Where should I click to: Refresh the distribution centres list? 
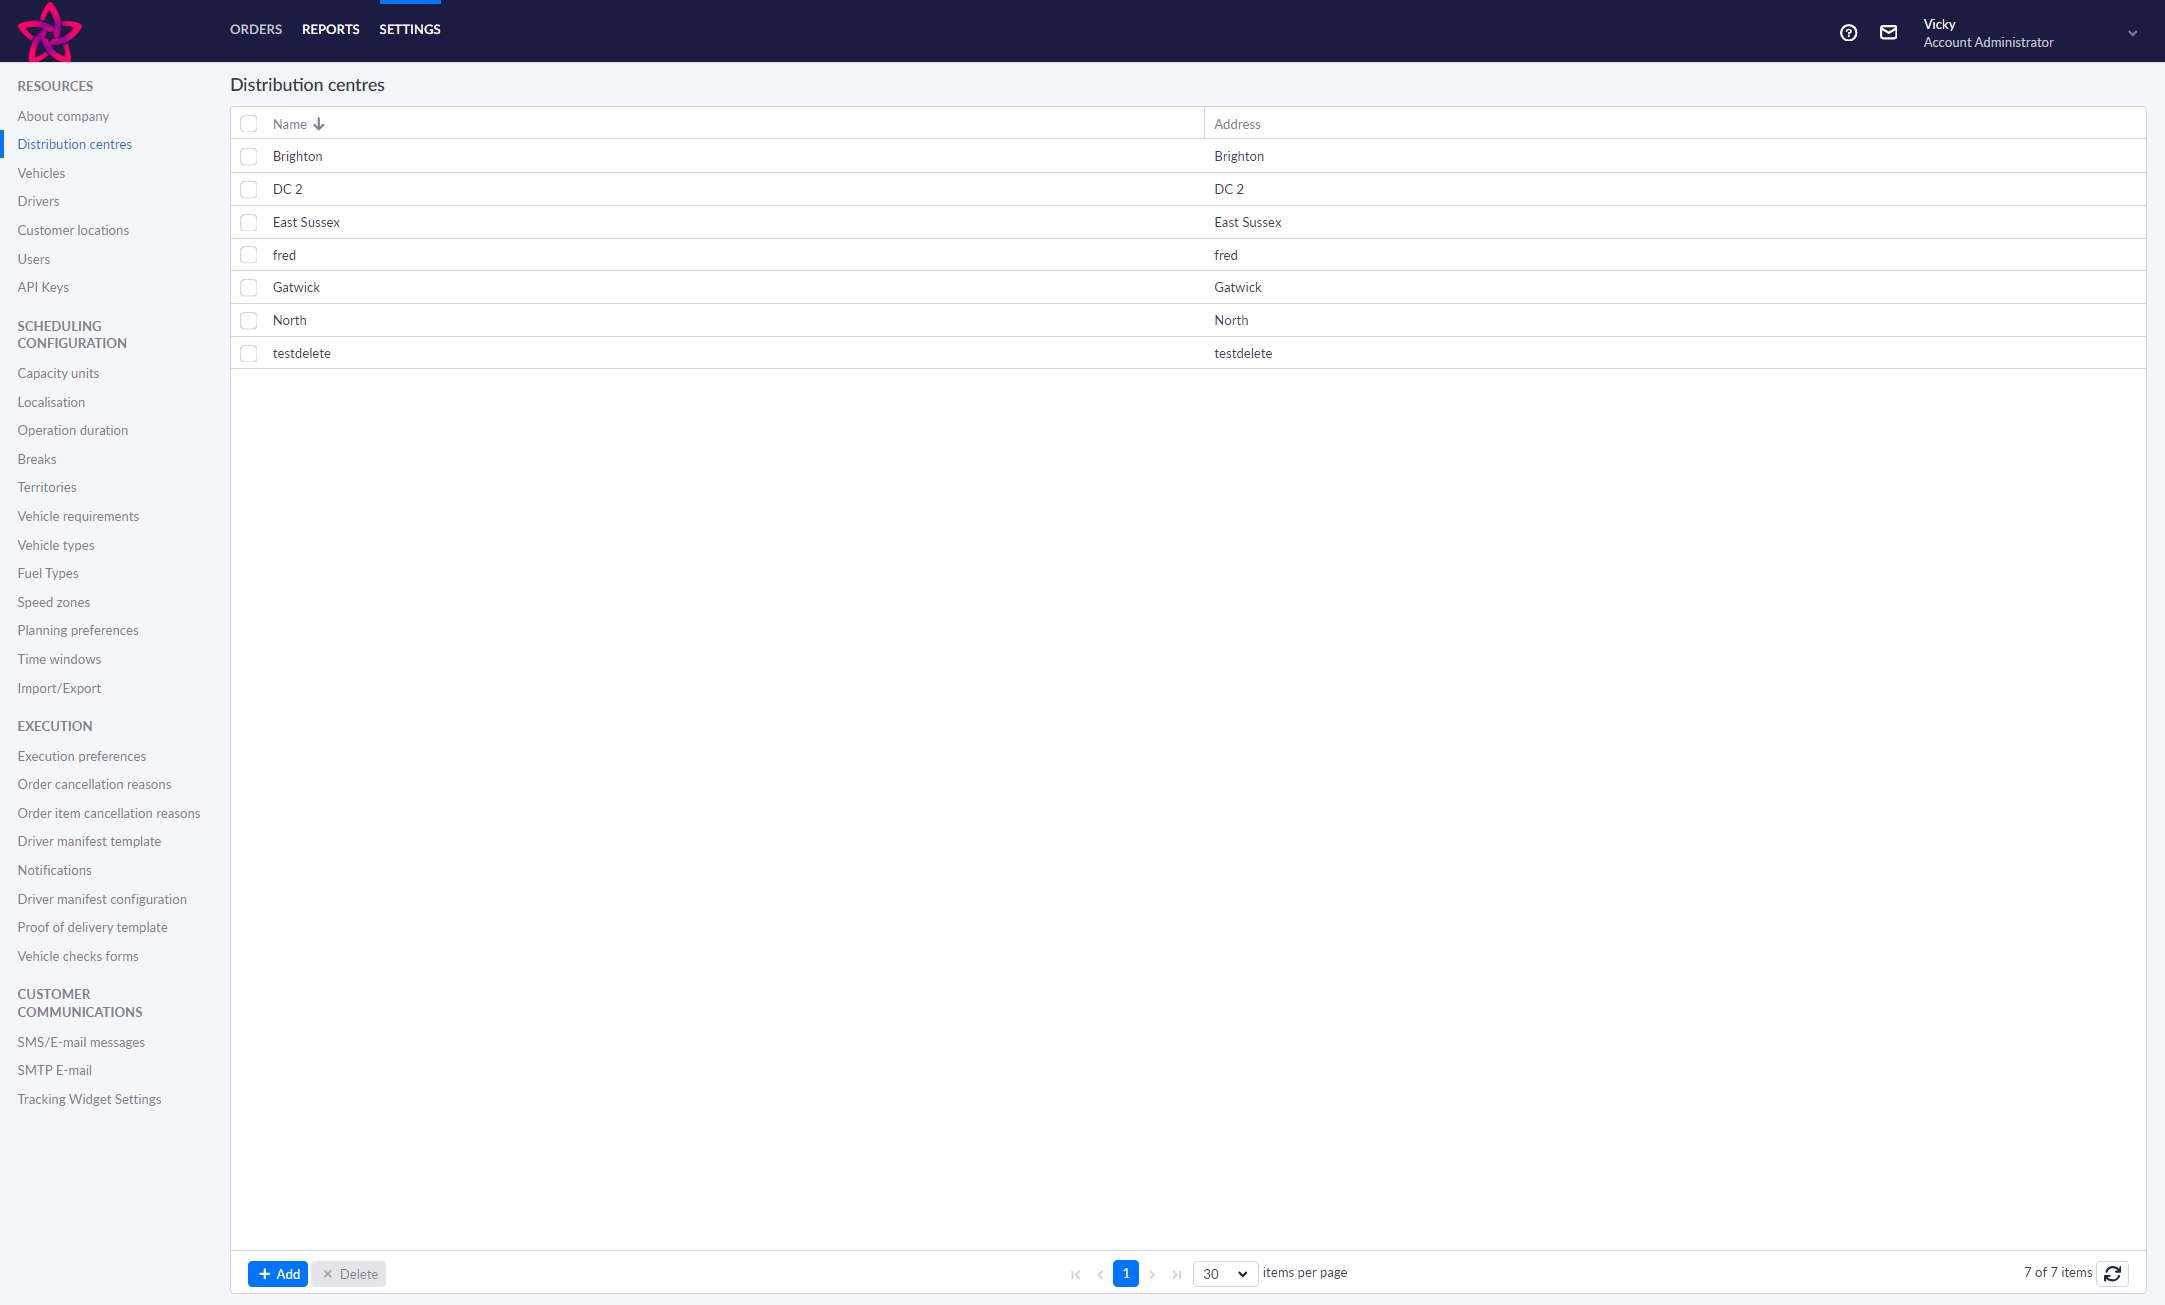coord(2112,1273)
